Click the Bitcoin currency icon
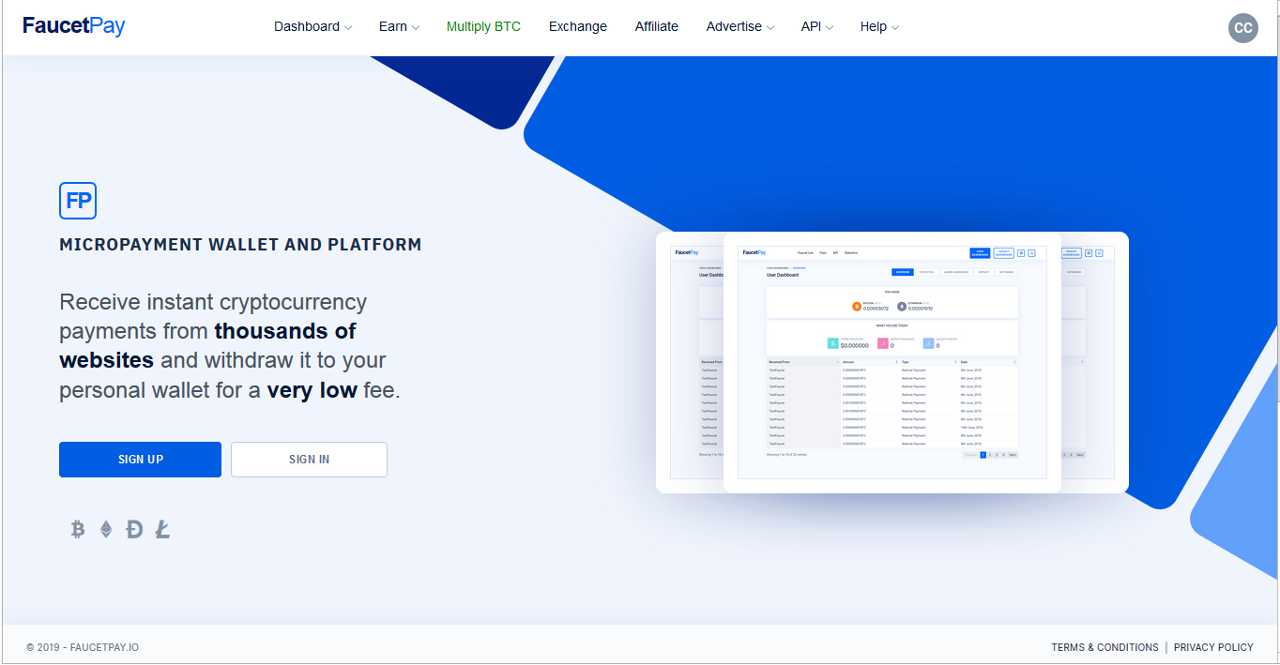This screenshot has height=665, width=1280. (77, 529)
